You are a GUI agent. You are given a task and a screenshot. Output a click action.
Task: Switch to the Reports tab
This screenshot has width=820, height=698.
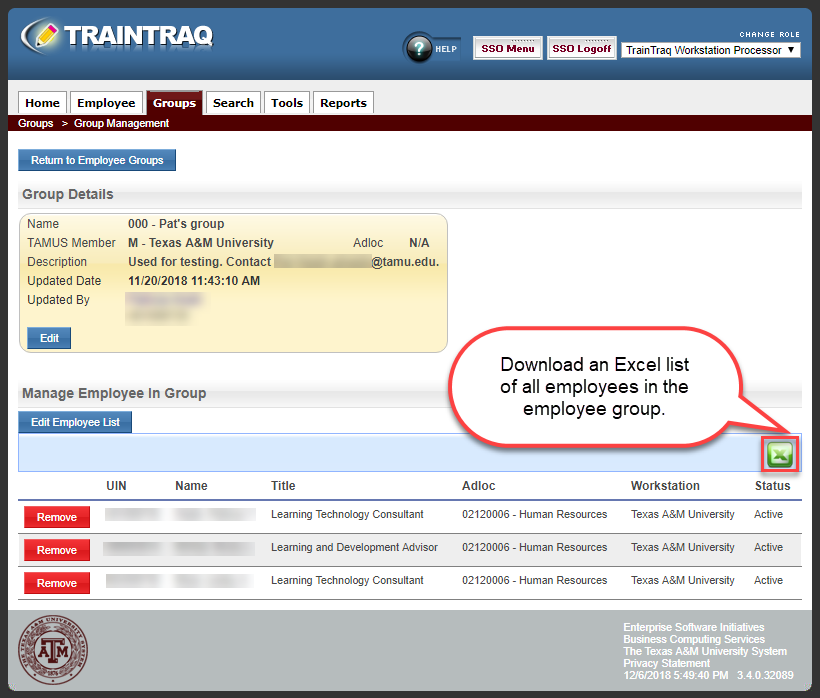(343, 102)
